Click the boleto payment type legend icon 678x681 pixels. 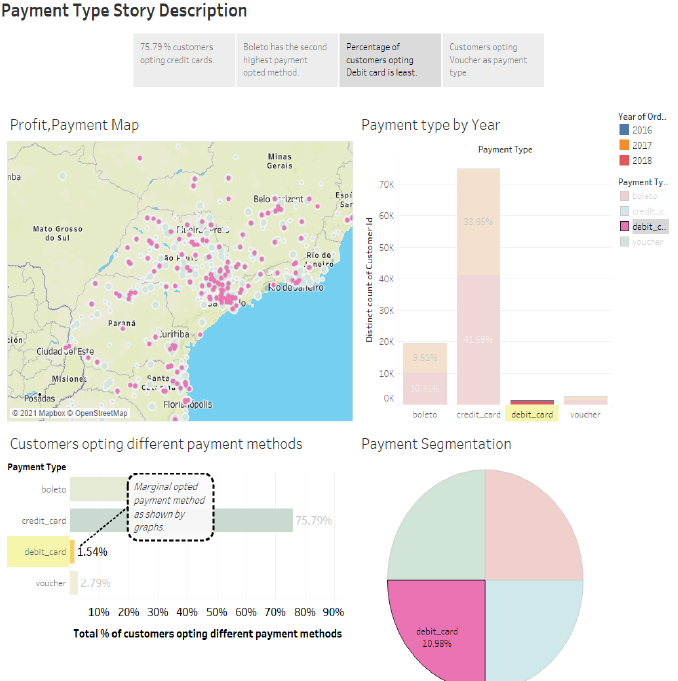point(624,196)
